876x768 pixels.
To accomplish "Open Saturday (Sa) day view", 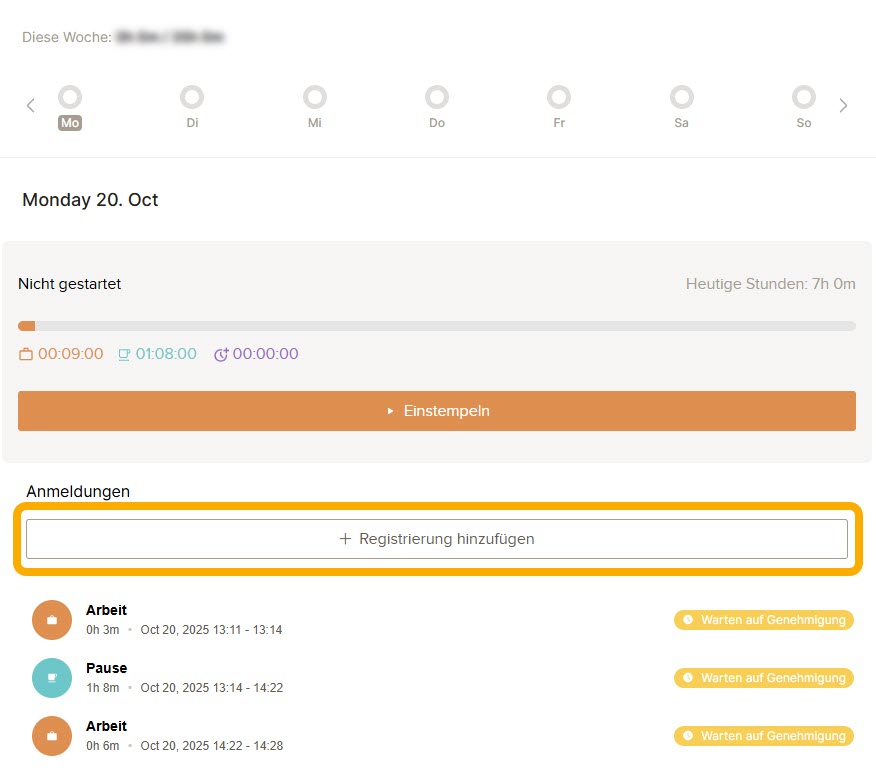I will [681, 98].
